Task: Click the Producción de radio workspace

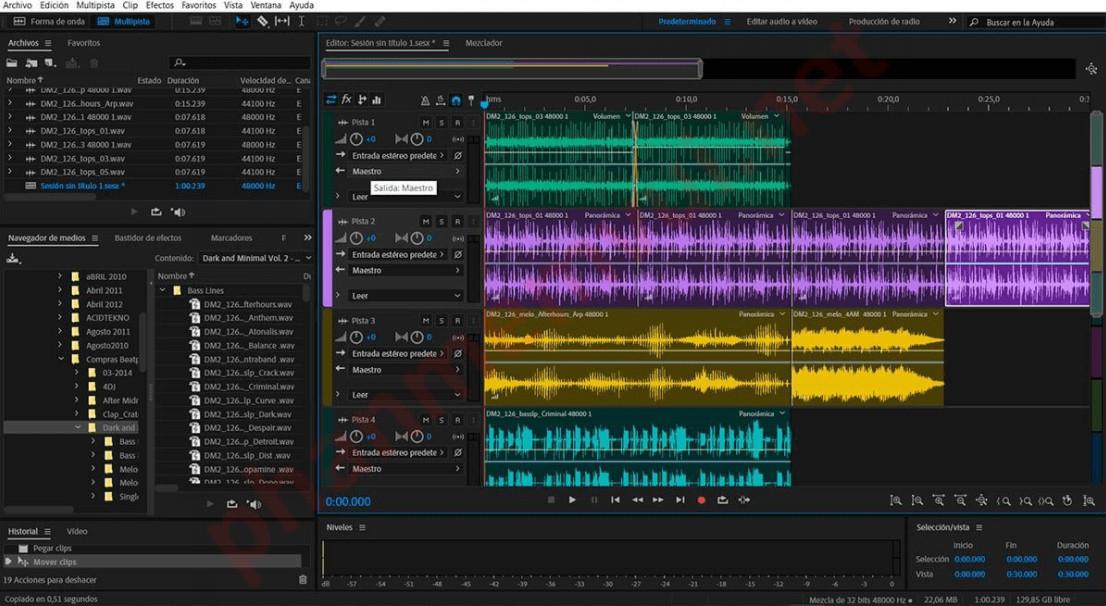Action: click(x=883, y=21)
